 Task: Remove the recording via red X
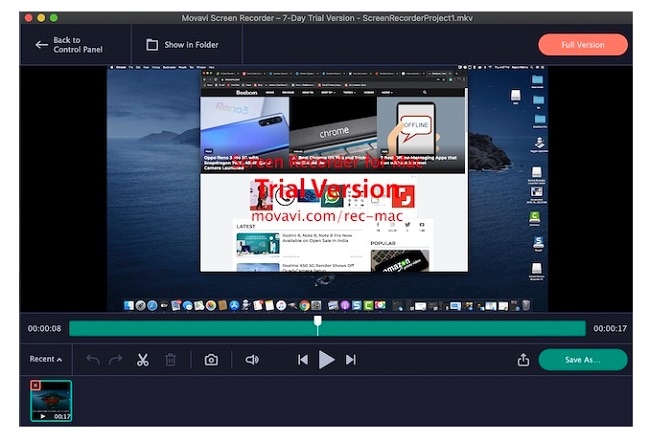click(x=36, y=385)
